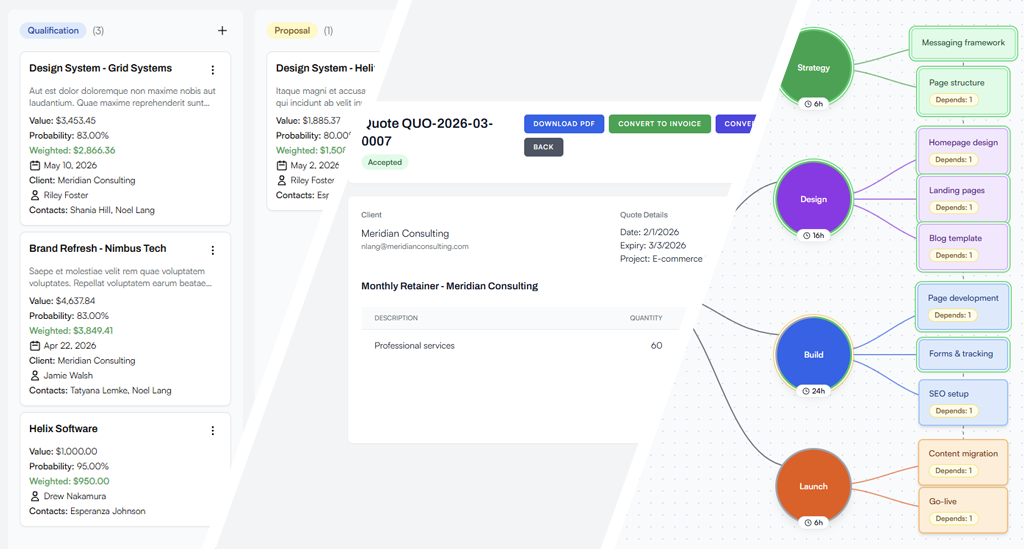Select the Proposal stage label
This screenshot has height=550, width=1024.
coord(292,31)
